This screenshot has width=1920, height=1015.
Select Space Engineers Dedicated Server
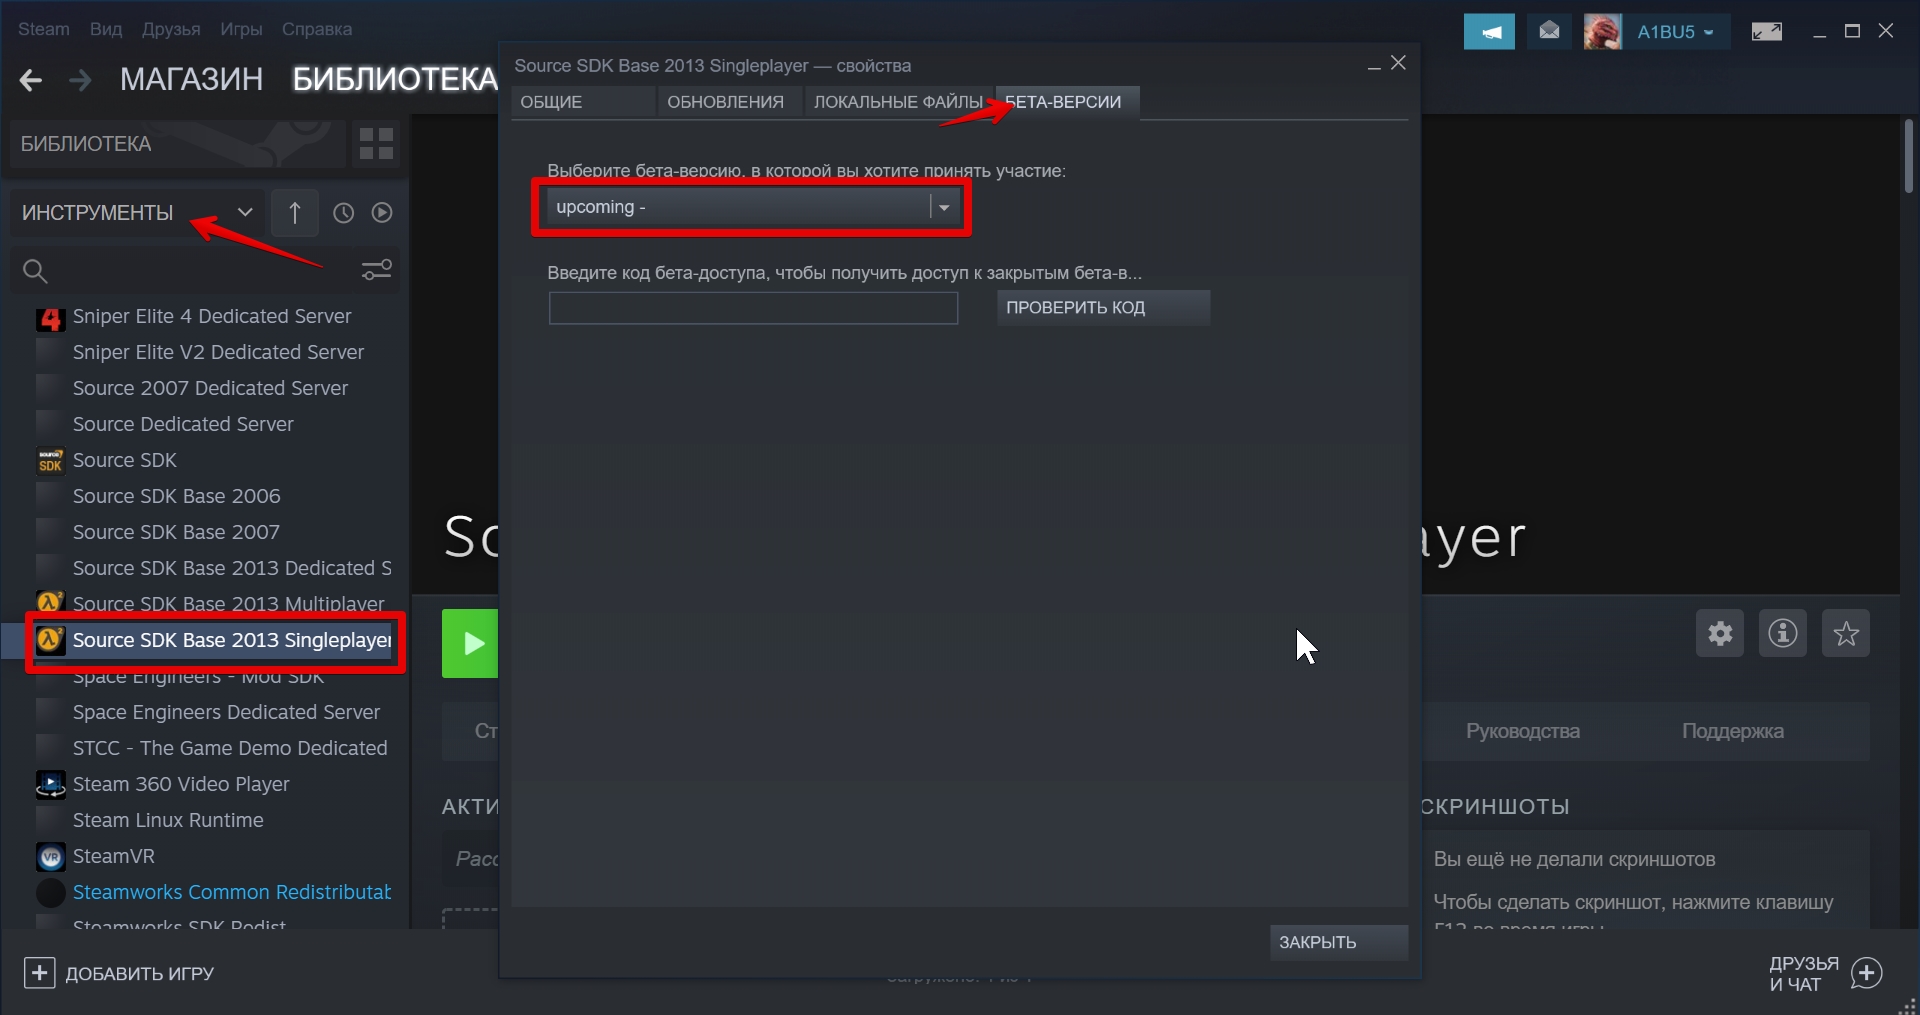(x=226, y=712)
